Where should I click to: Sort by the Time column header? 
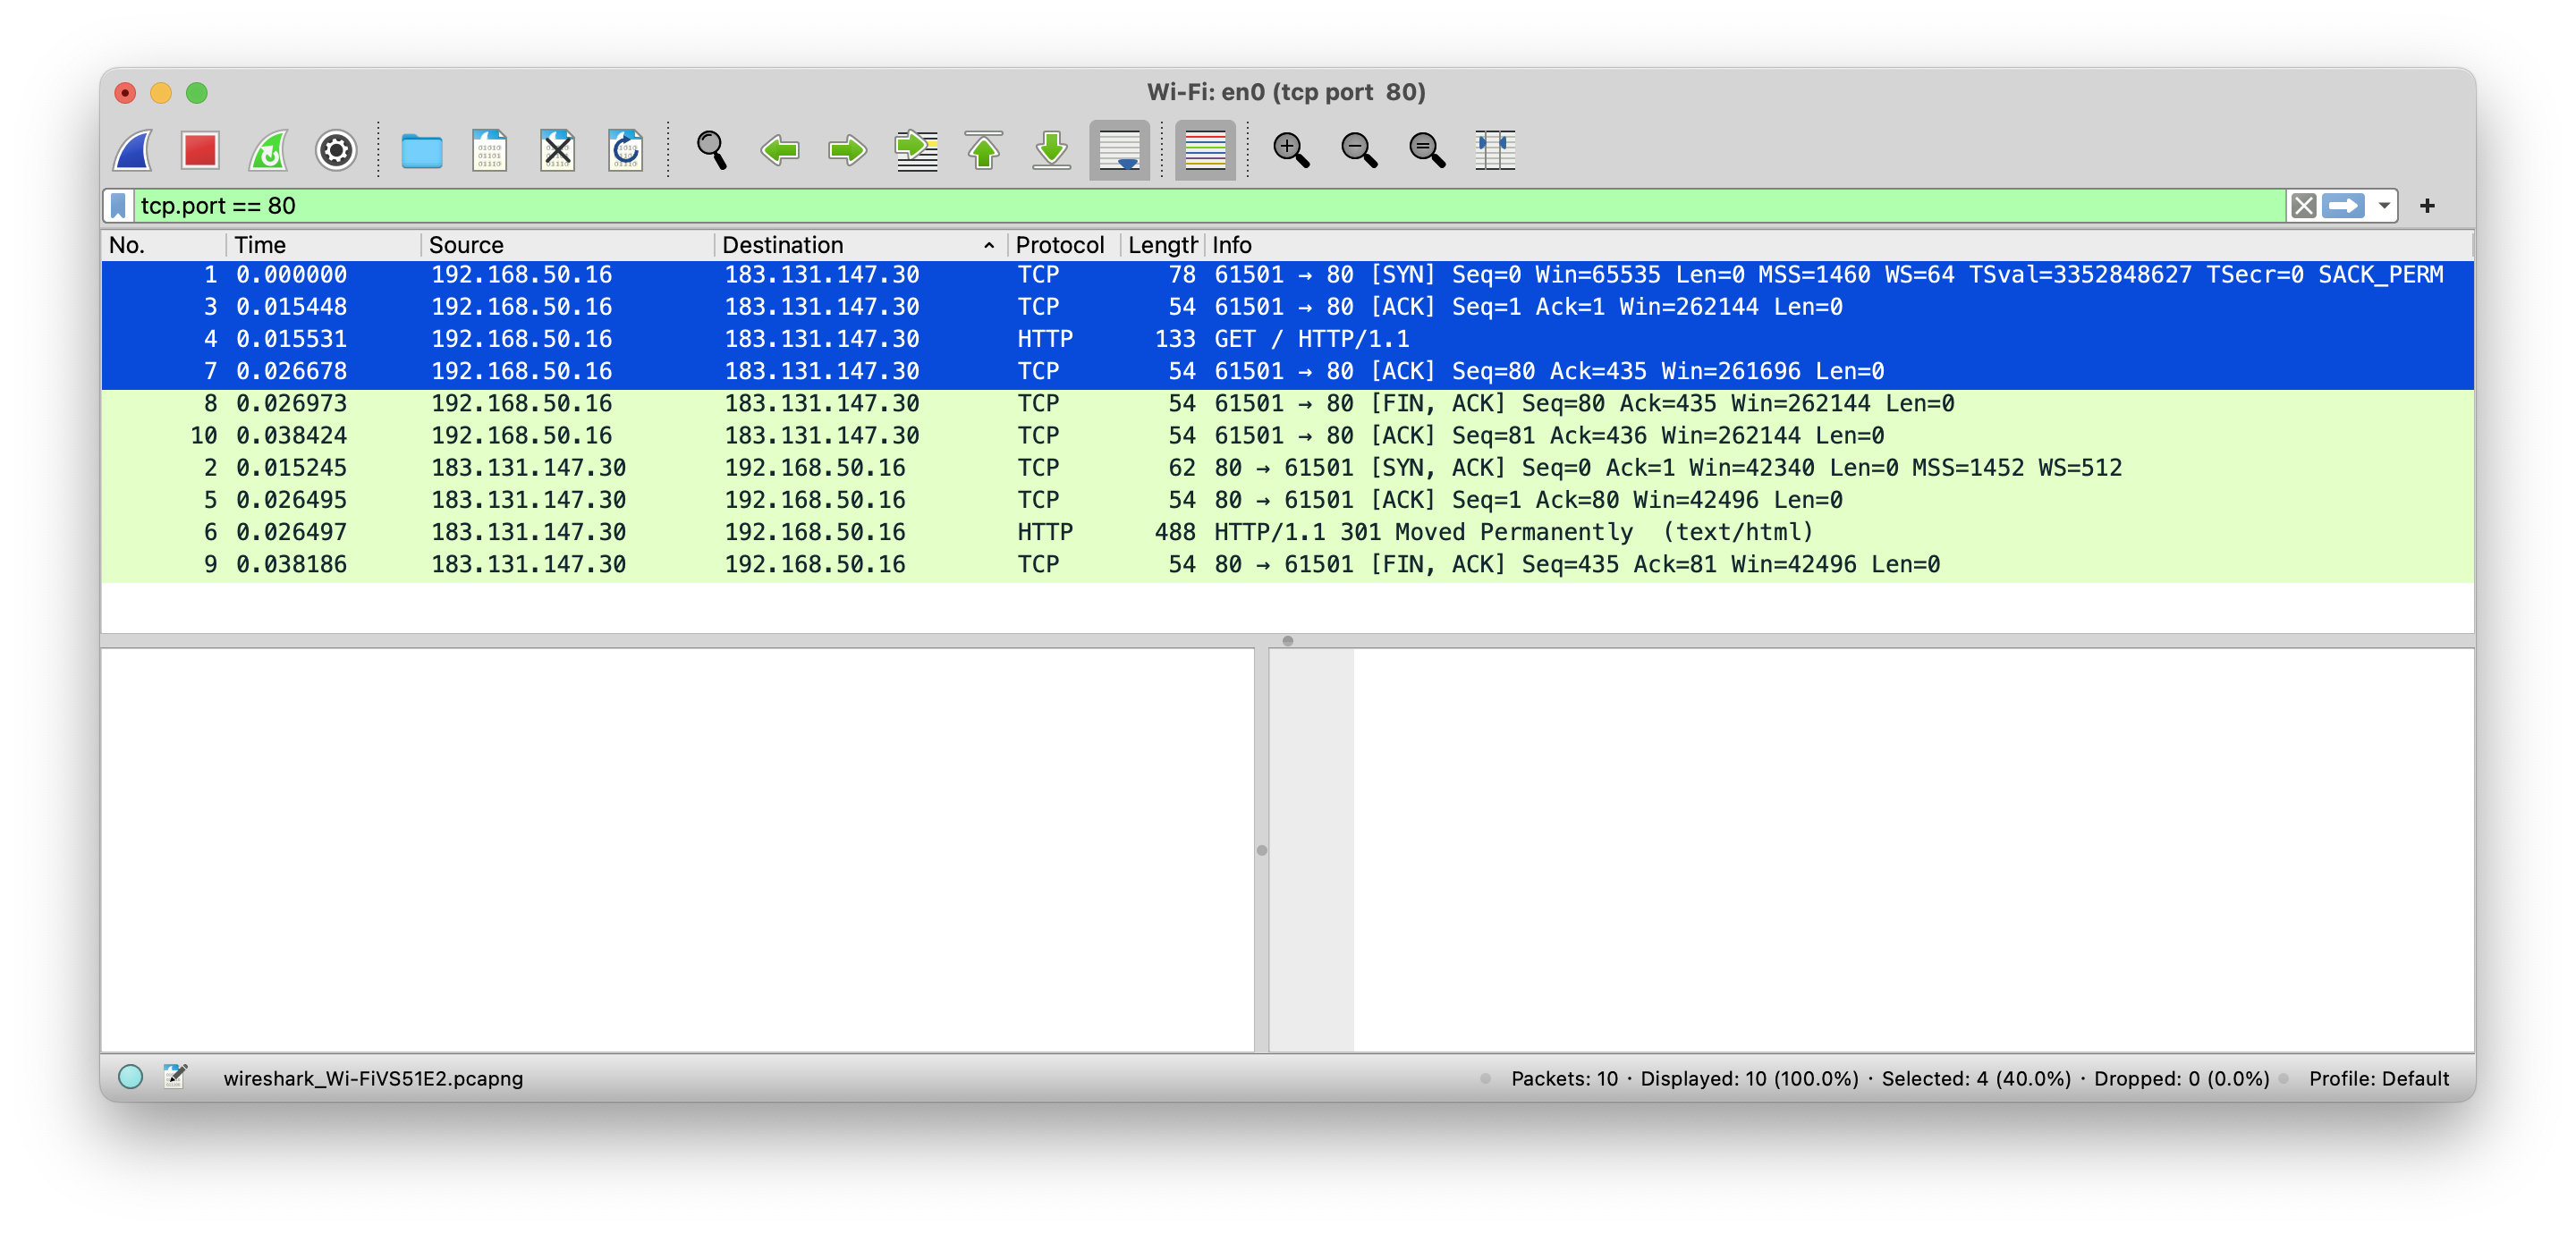(x=260, y=245)
